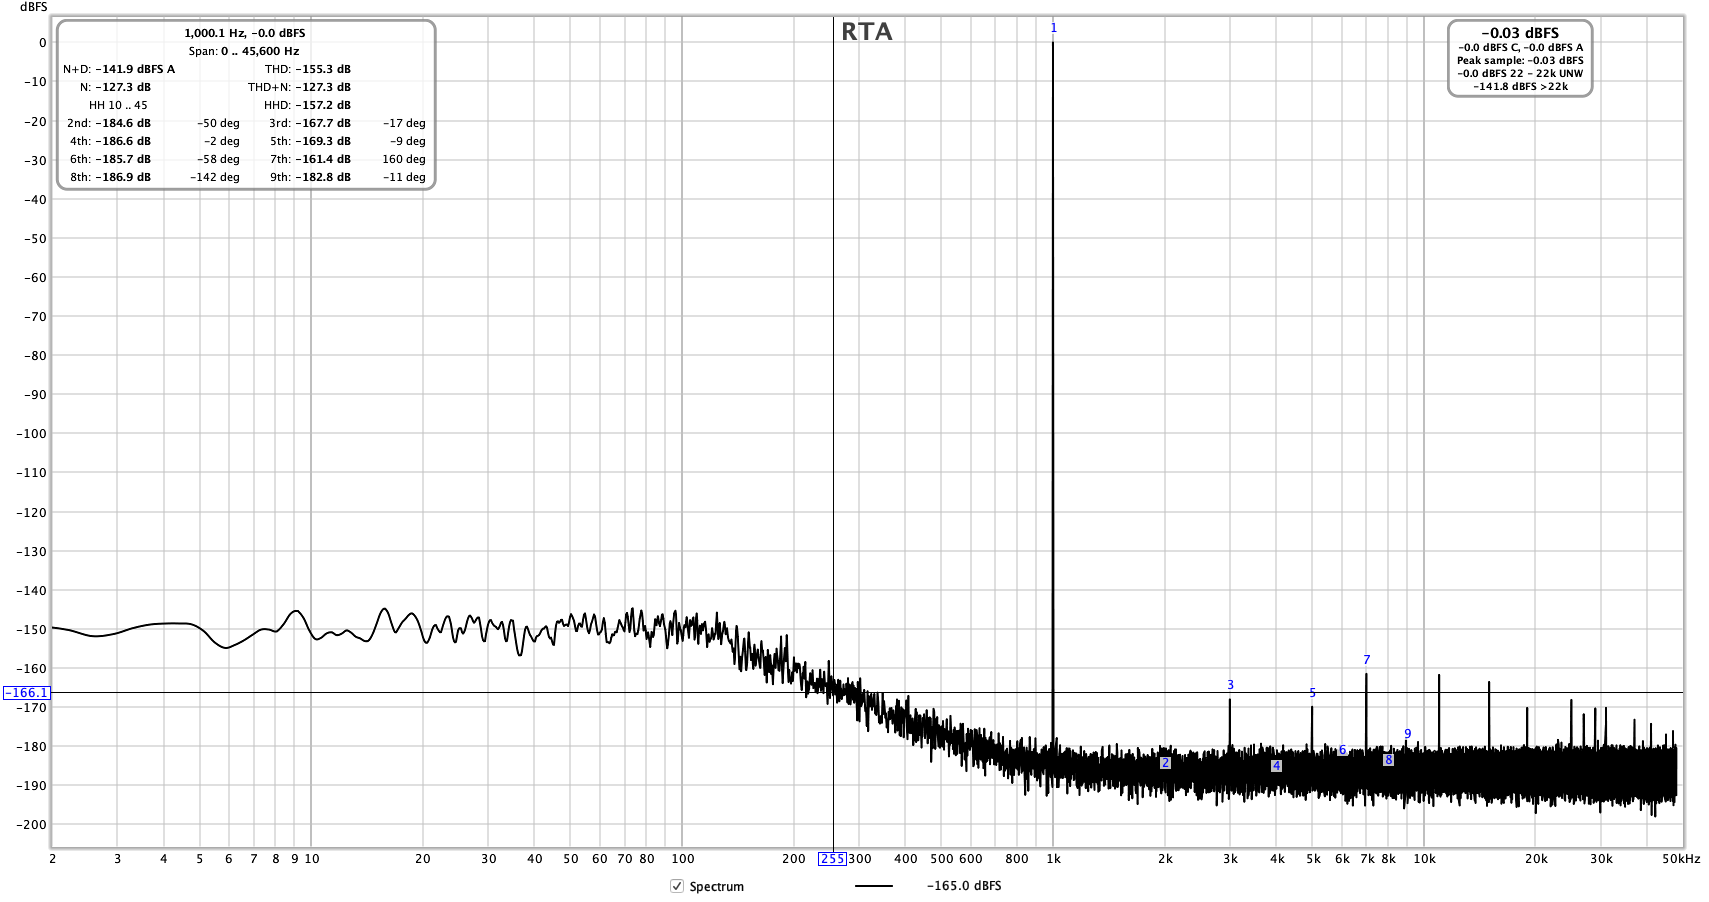Click harmonic marker 9 near 9k

[x=1407, y=734]
